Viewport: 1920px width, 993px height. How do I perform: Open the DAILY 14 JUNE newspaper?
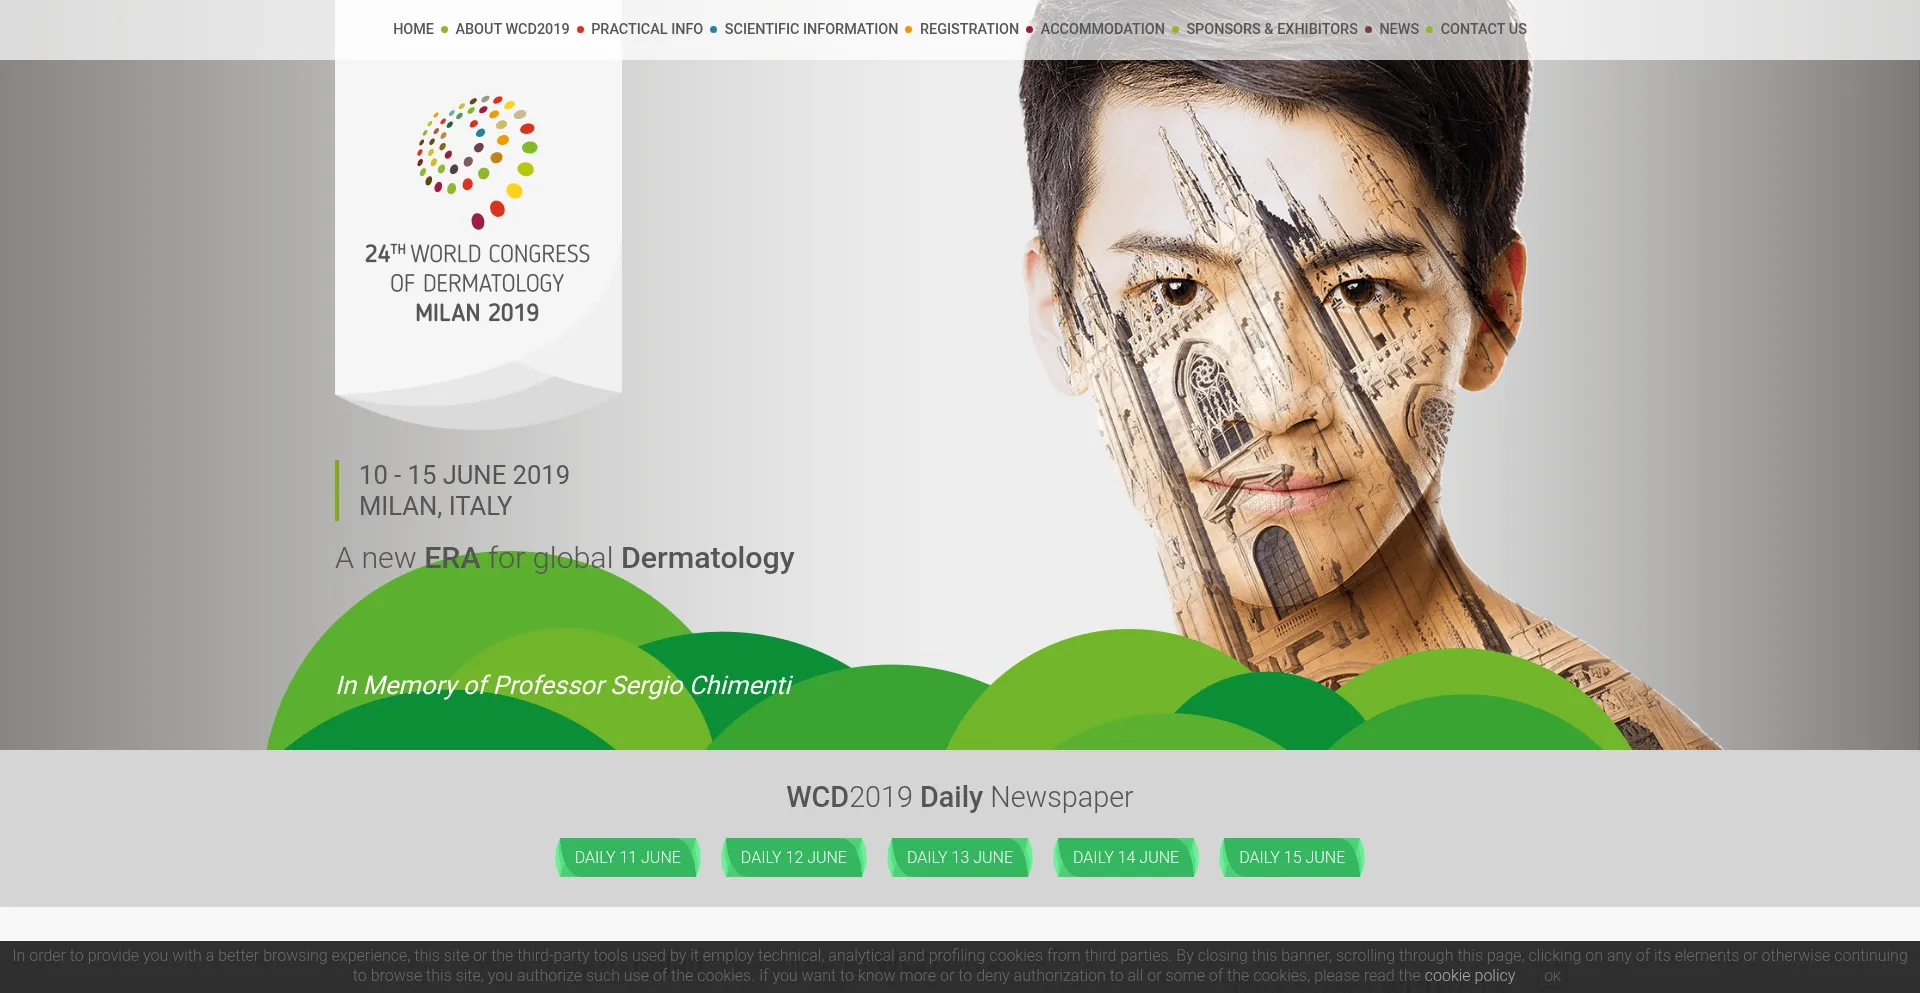pos(1126,857)
